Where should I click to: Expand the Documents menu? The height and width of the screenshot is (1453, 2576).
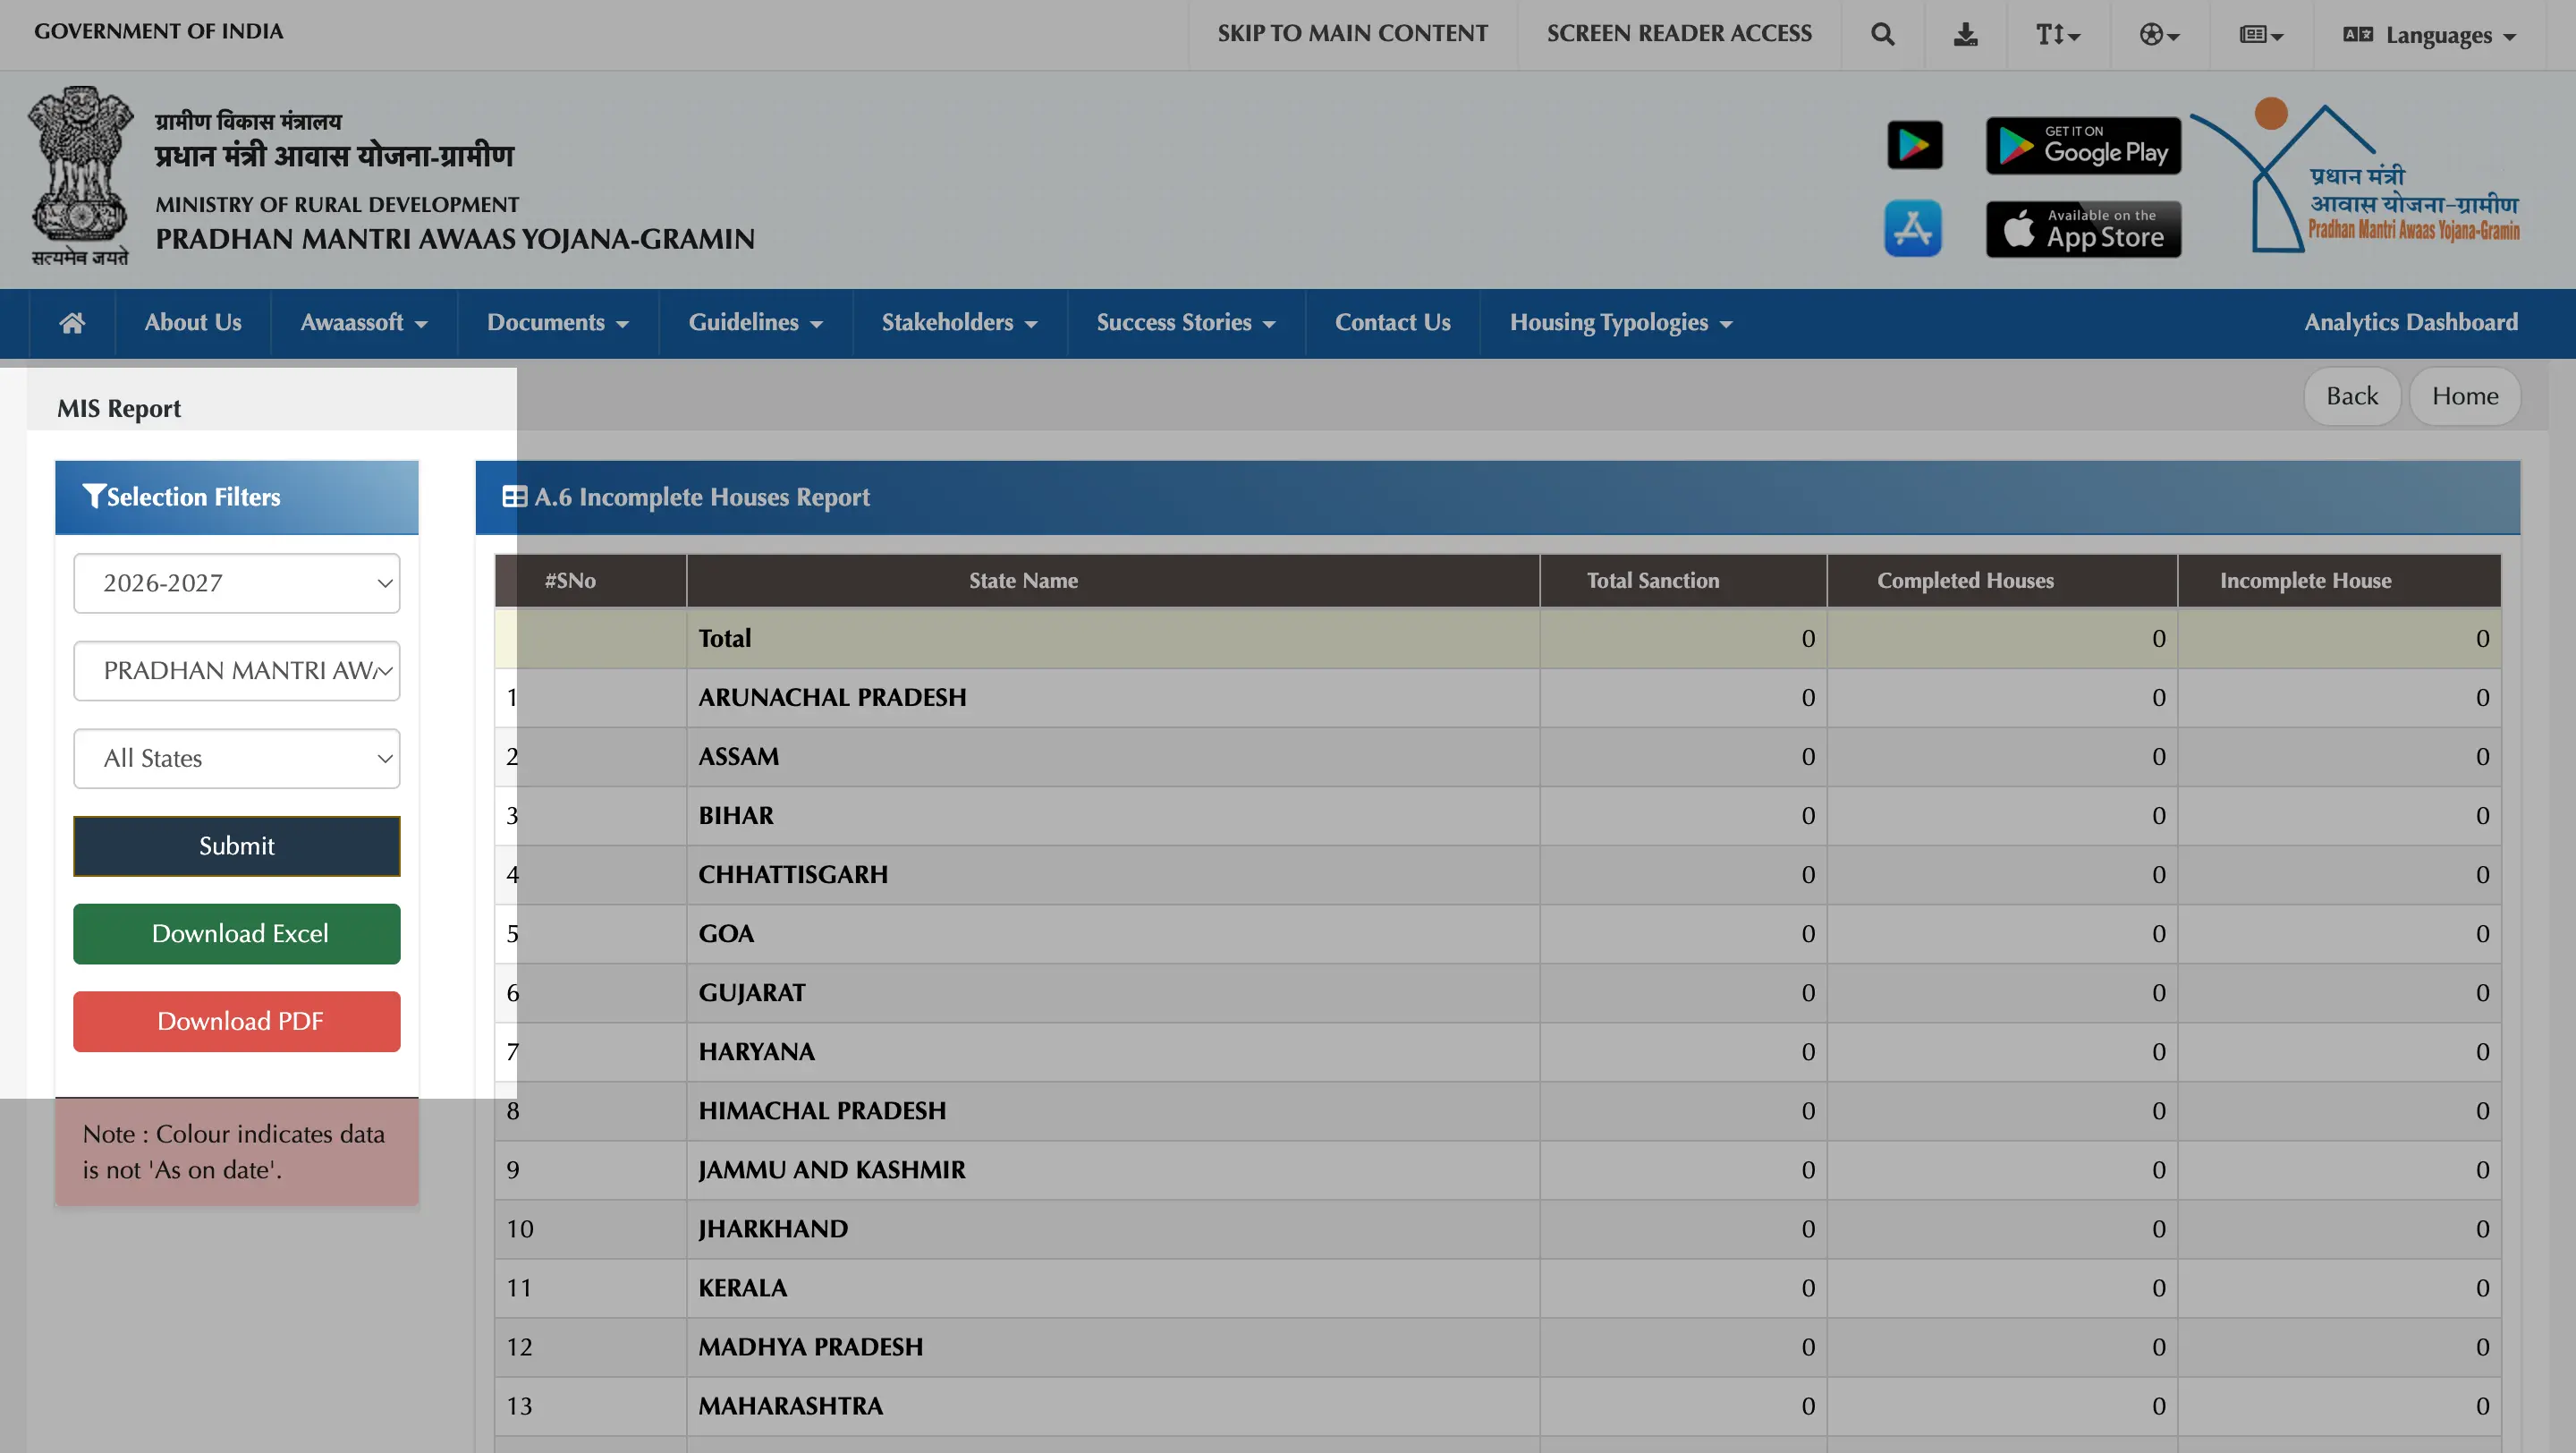(x=558, y=323)
